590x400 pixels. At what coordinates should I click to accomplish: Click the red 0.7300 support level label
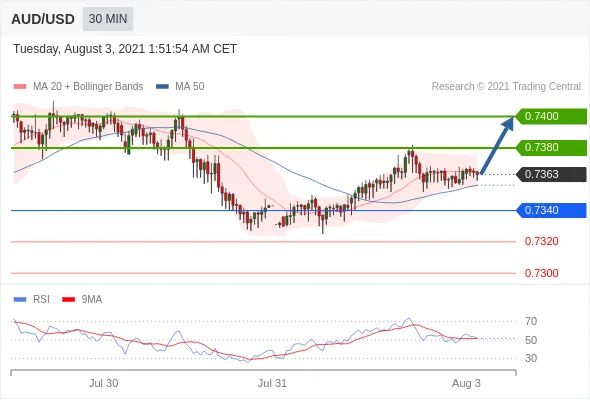pyautogui.click(x=541, y=273)
